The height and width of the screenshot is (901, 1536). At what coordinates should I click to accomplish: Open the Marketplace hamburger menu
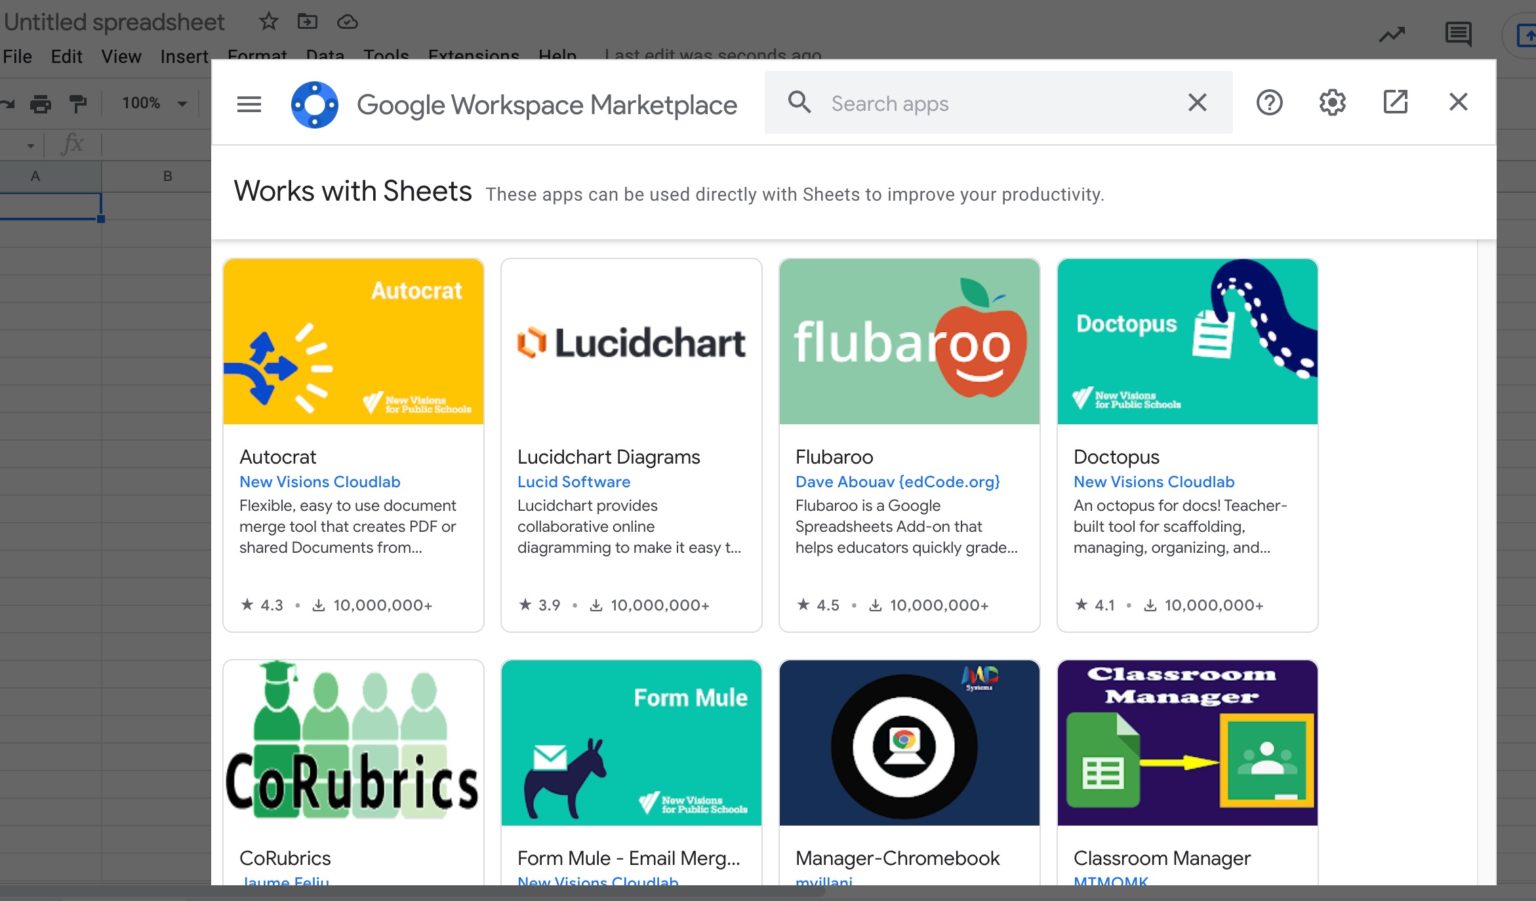[249, 104]
